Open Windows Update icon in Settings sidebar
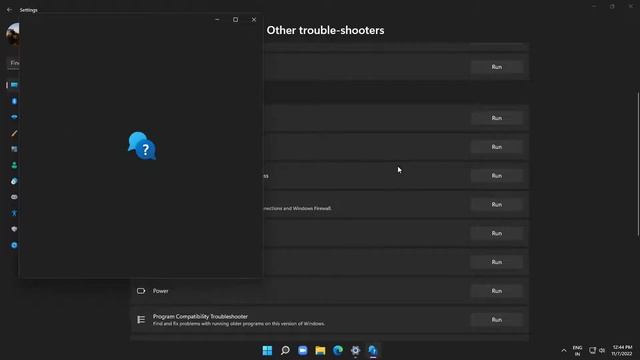This screenshot has height=360, width=640. (x=14, y=245)
